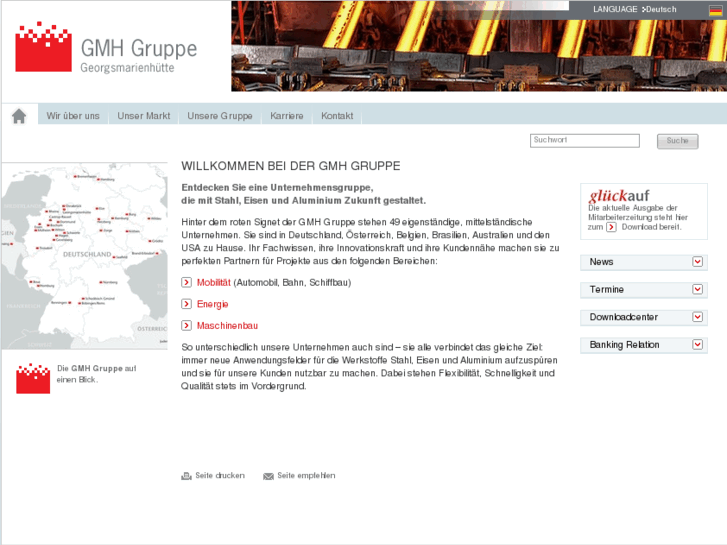Open the Unsere Gruppe menu

[220, 116]
